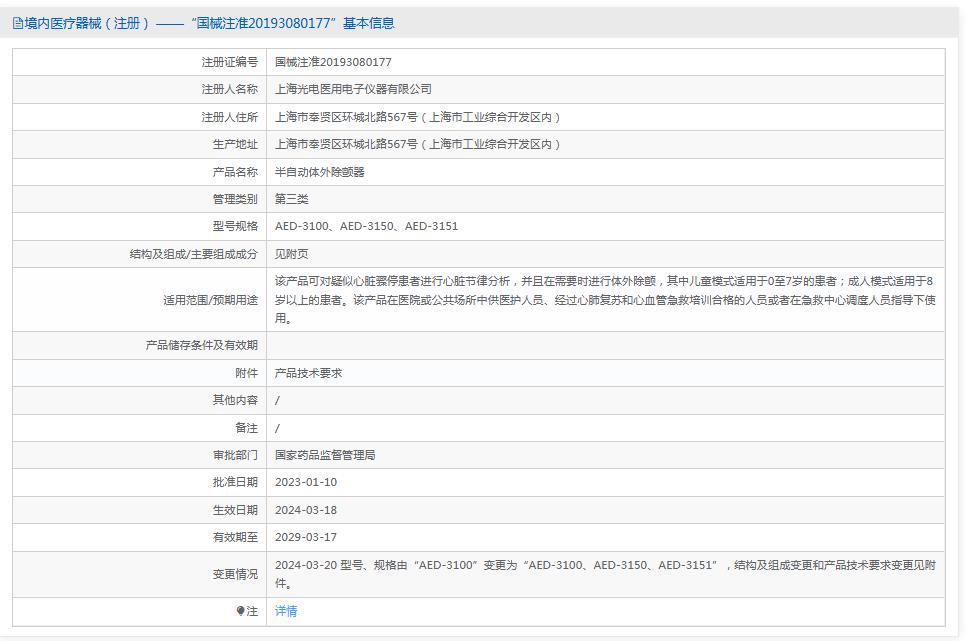Viewport: 966px width, 641px height.
Task: Click the 注册人住所 row label
Action: point(230,117)
